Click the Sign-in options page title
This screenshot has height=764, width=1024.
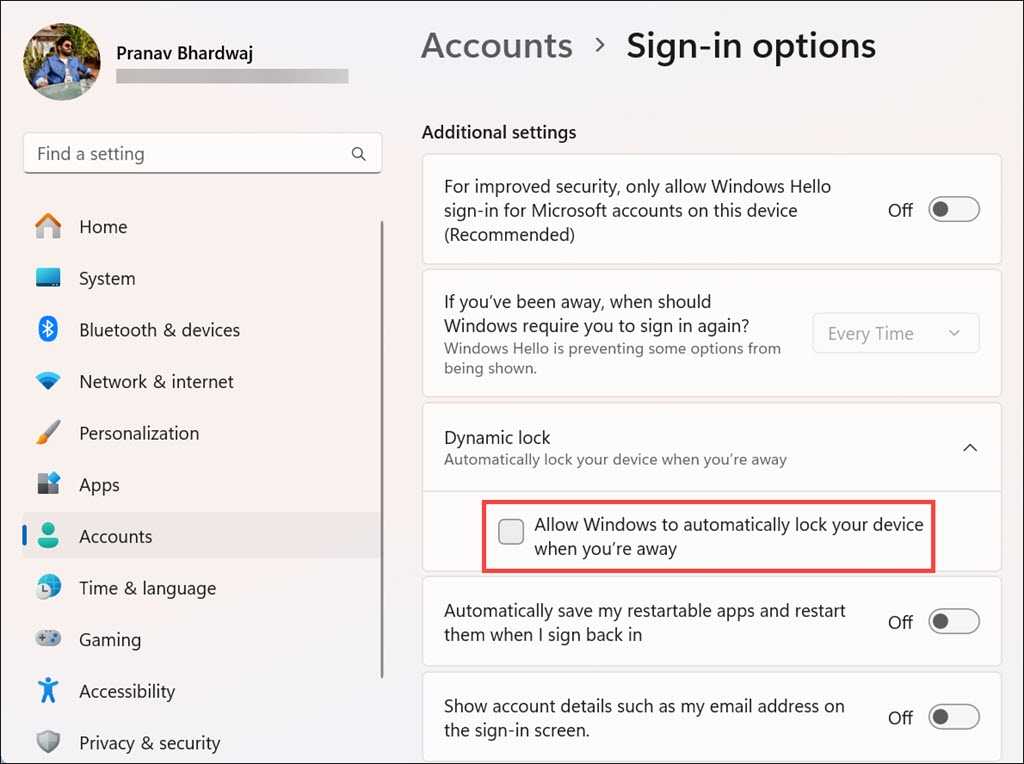click(751, 46)
